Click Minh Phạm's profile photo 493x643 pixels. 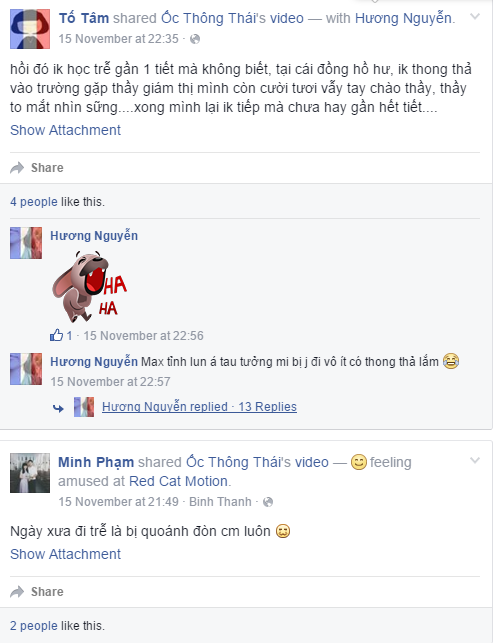[30, 473]
